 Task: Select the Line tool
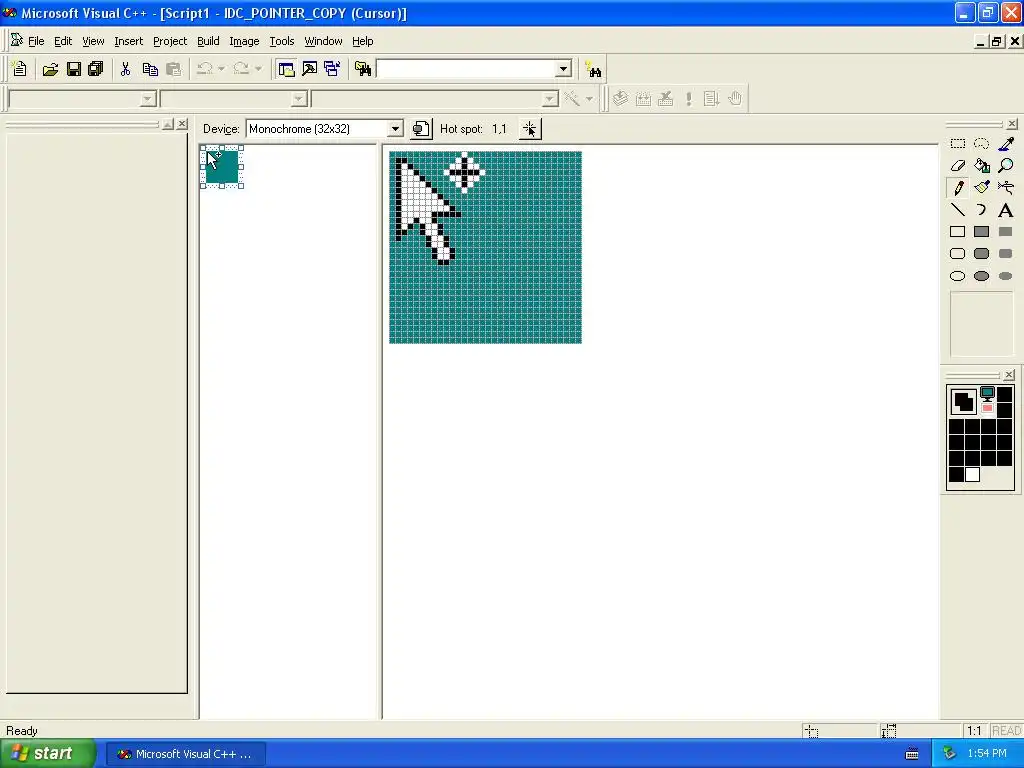point(957,210)
